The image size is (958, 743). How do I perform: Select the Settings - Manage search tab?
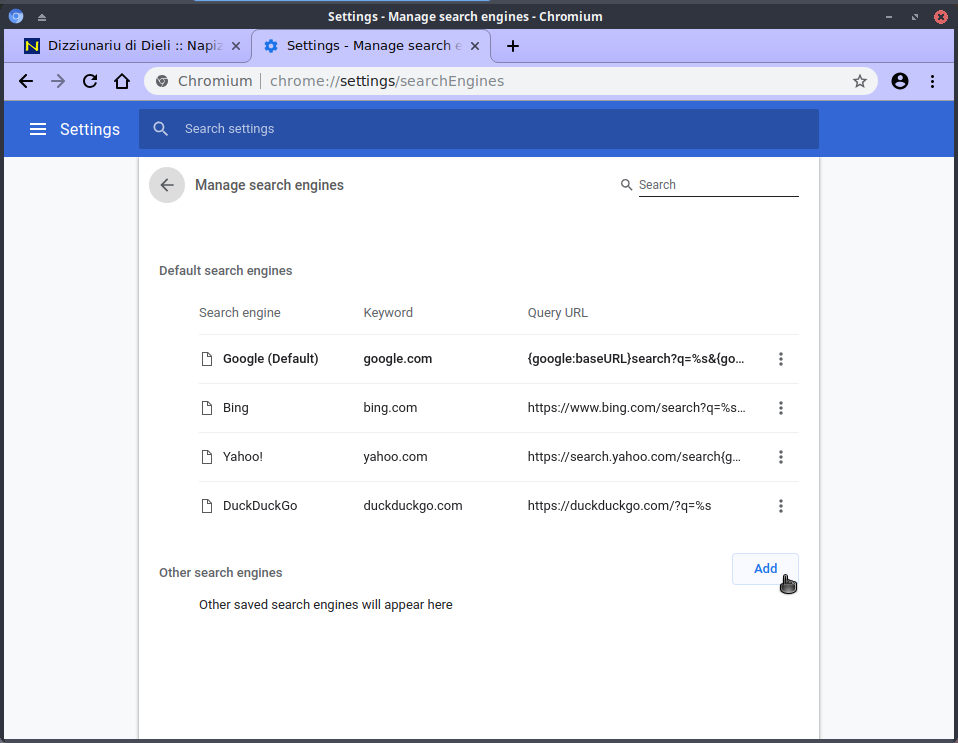(x=370, y=46)
